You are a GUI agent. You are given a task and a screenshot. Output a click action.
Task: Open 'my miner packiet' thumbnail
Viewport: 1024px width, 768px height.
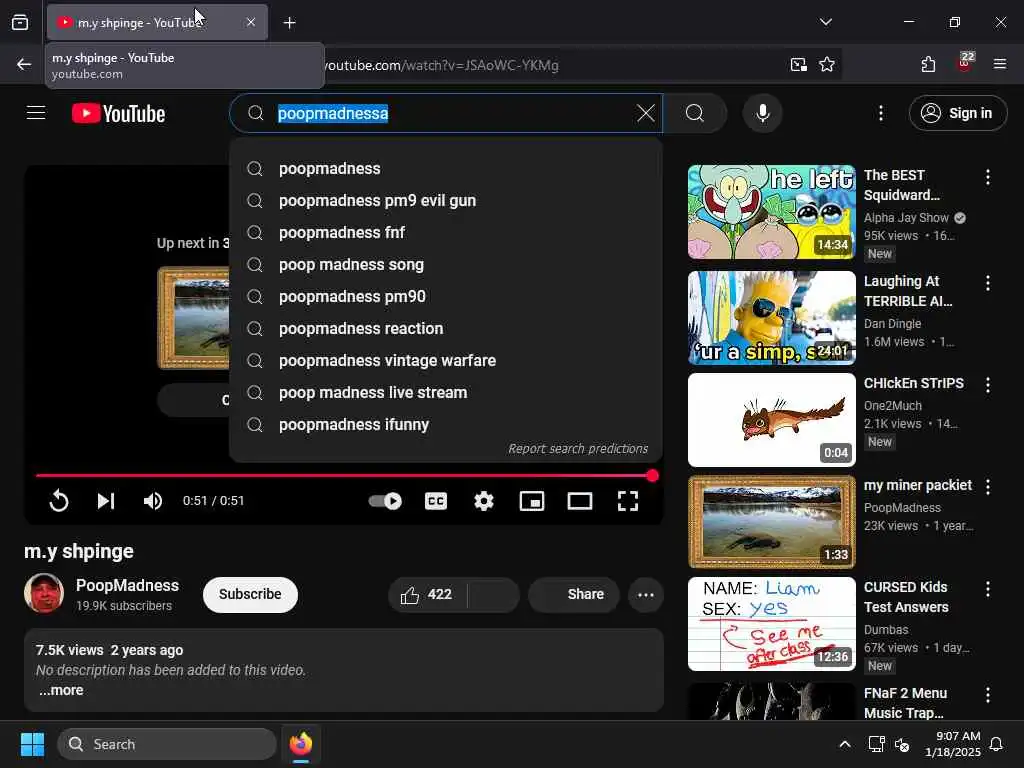coord(771,522)
